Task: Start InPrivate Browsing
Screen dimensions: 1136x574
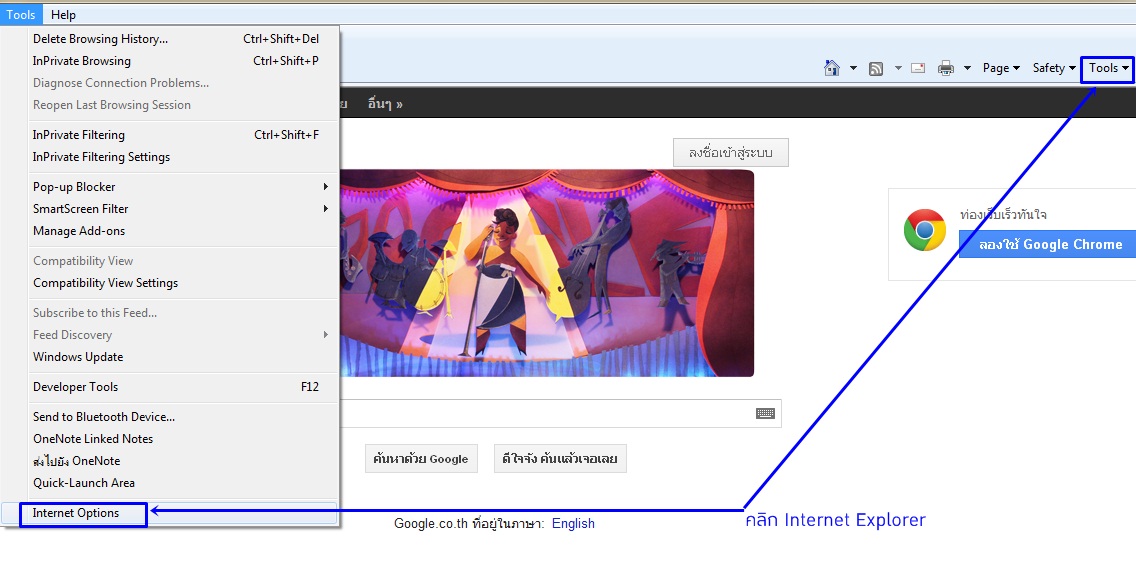Action: click(176, 61)
